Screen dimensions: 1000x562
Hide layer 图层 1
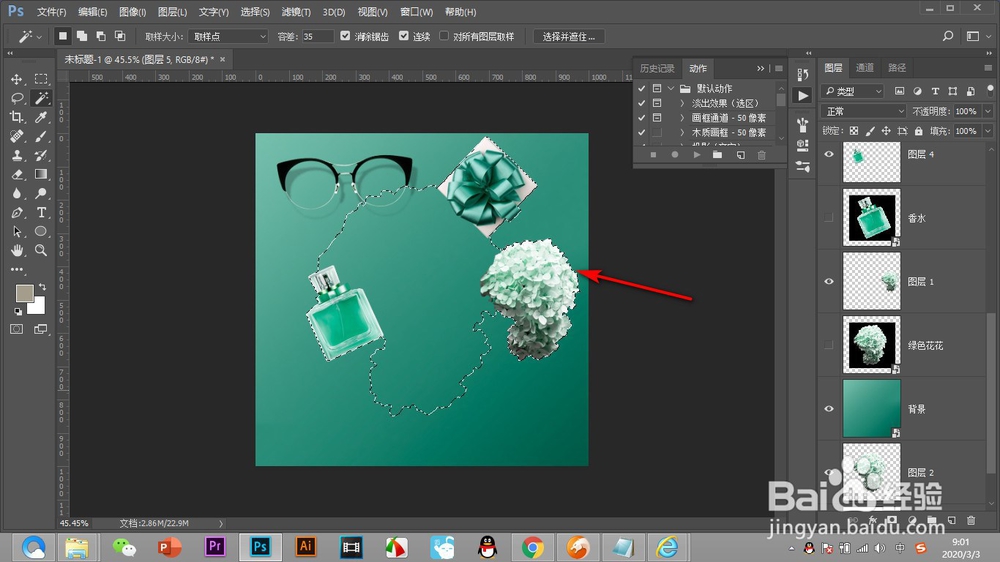tap(829, 281)
